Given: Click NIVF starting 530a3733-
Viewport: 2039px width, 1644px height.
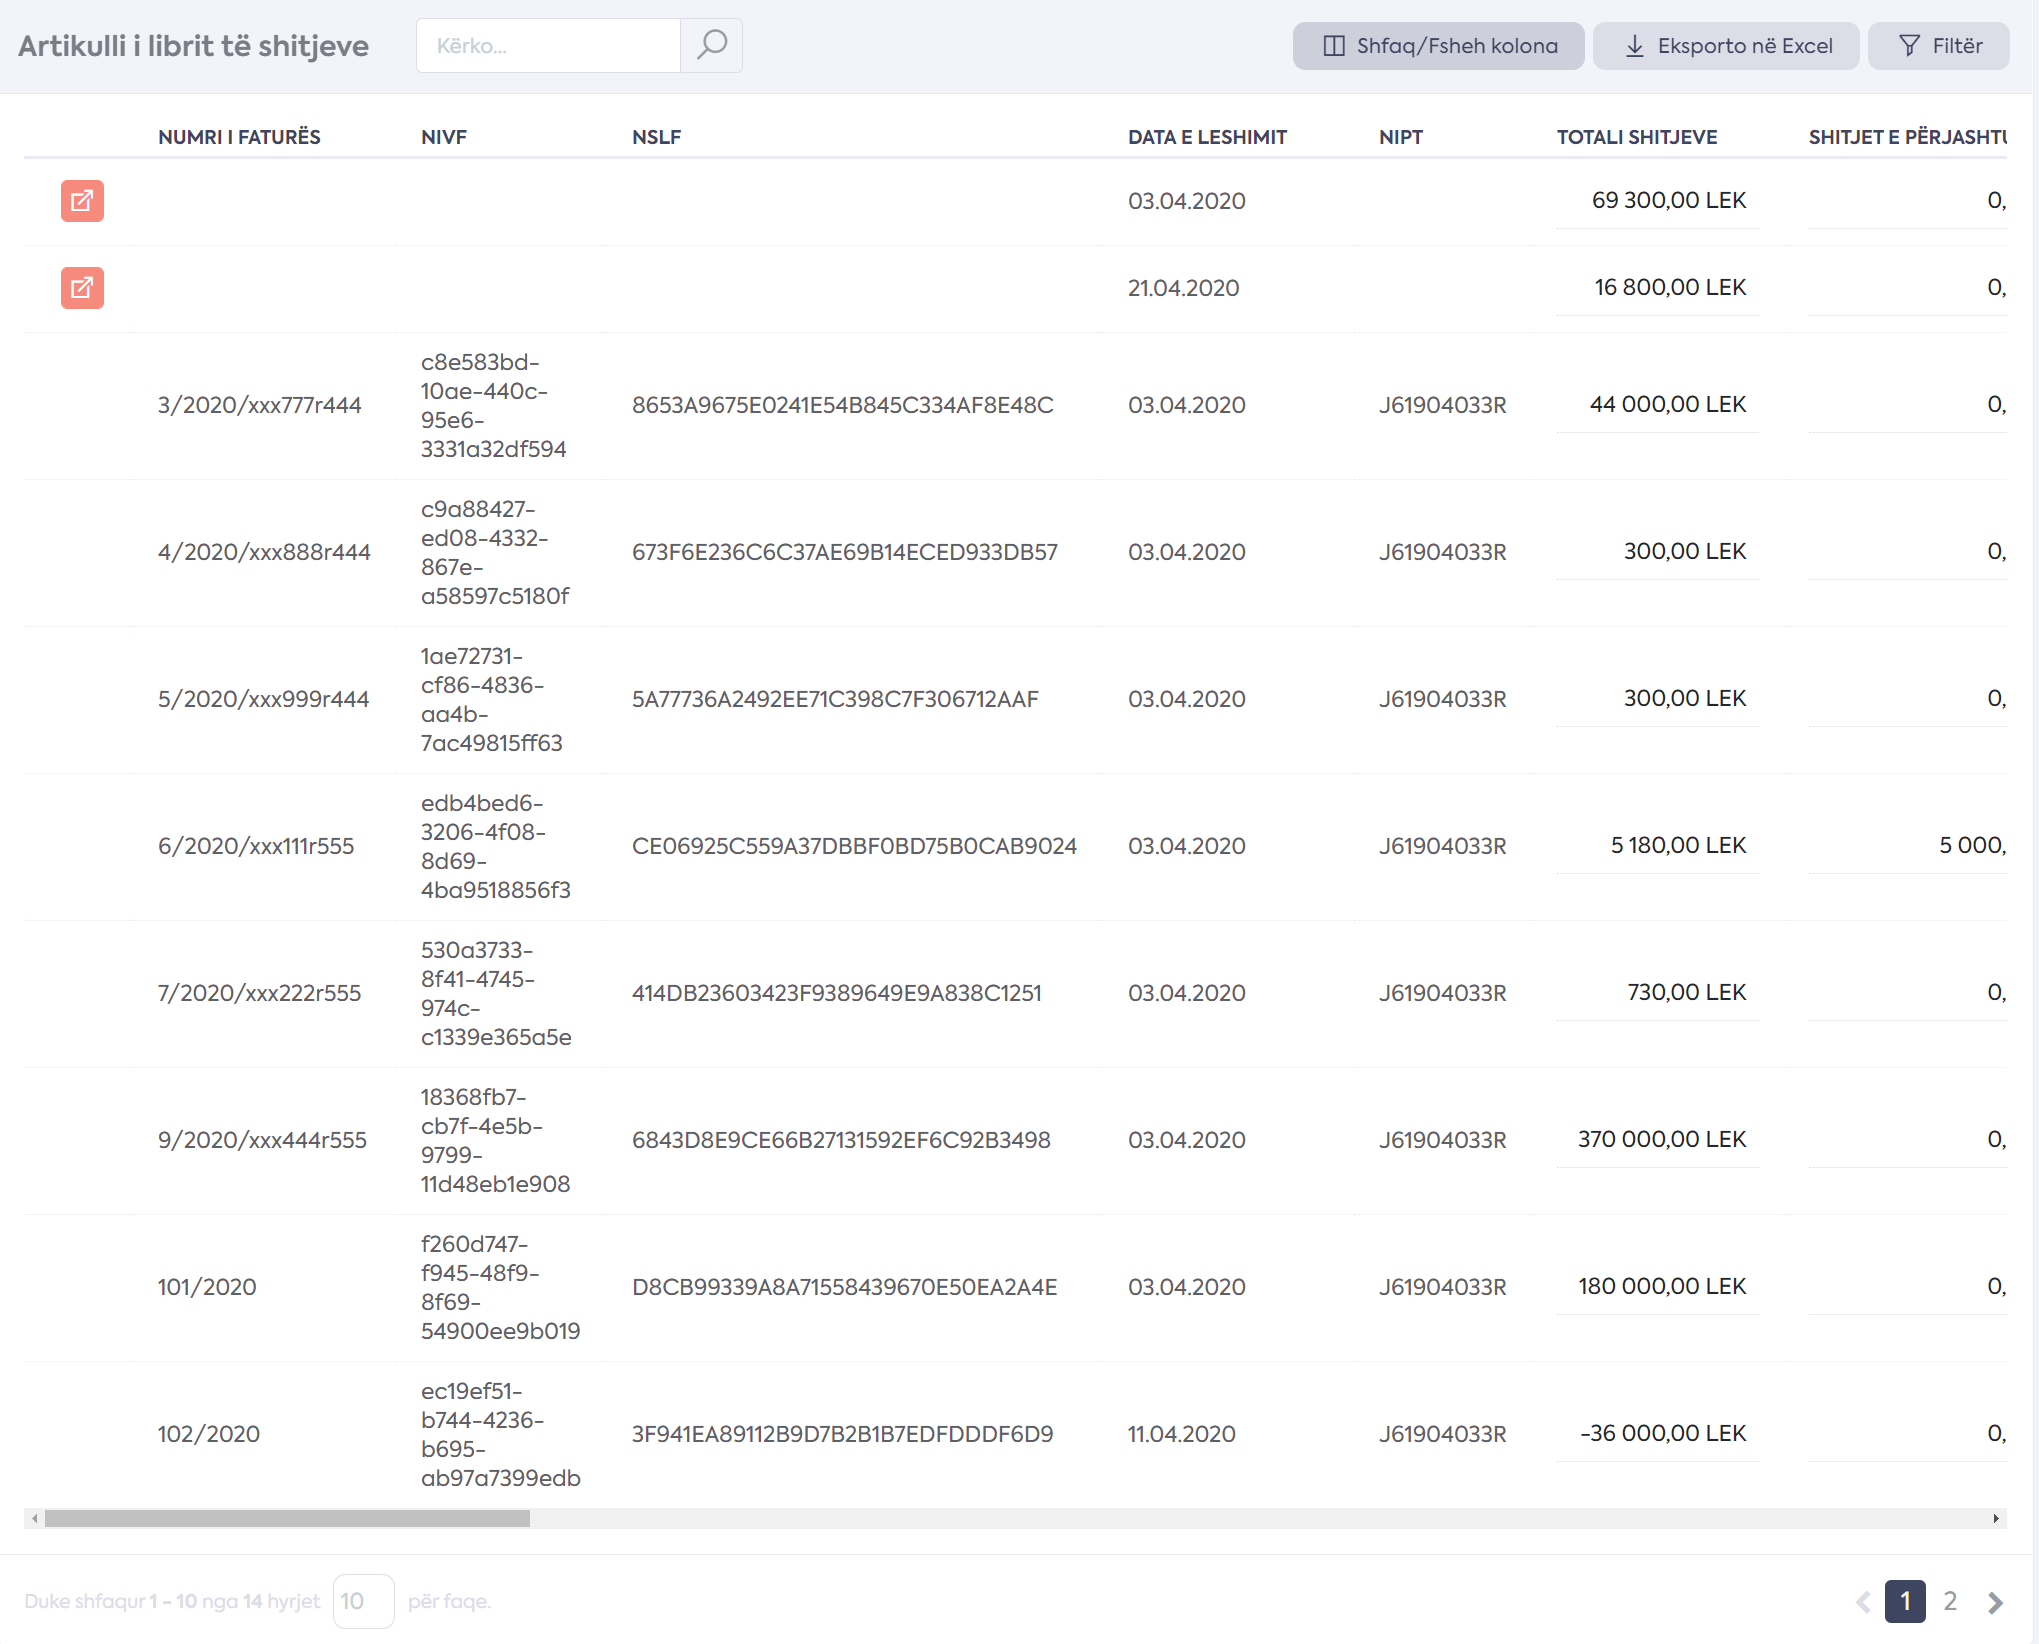Looking at the screenshot, I should coord(496,993).
